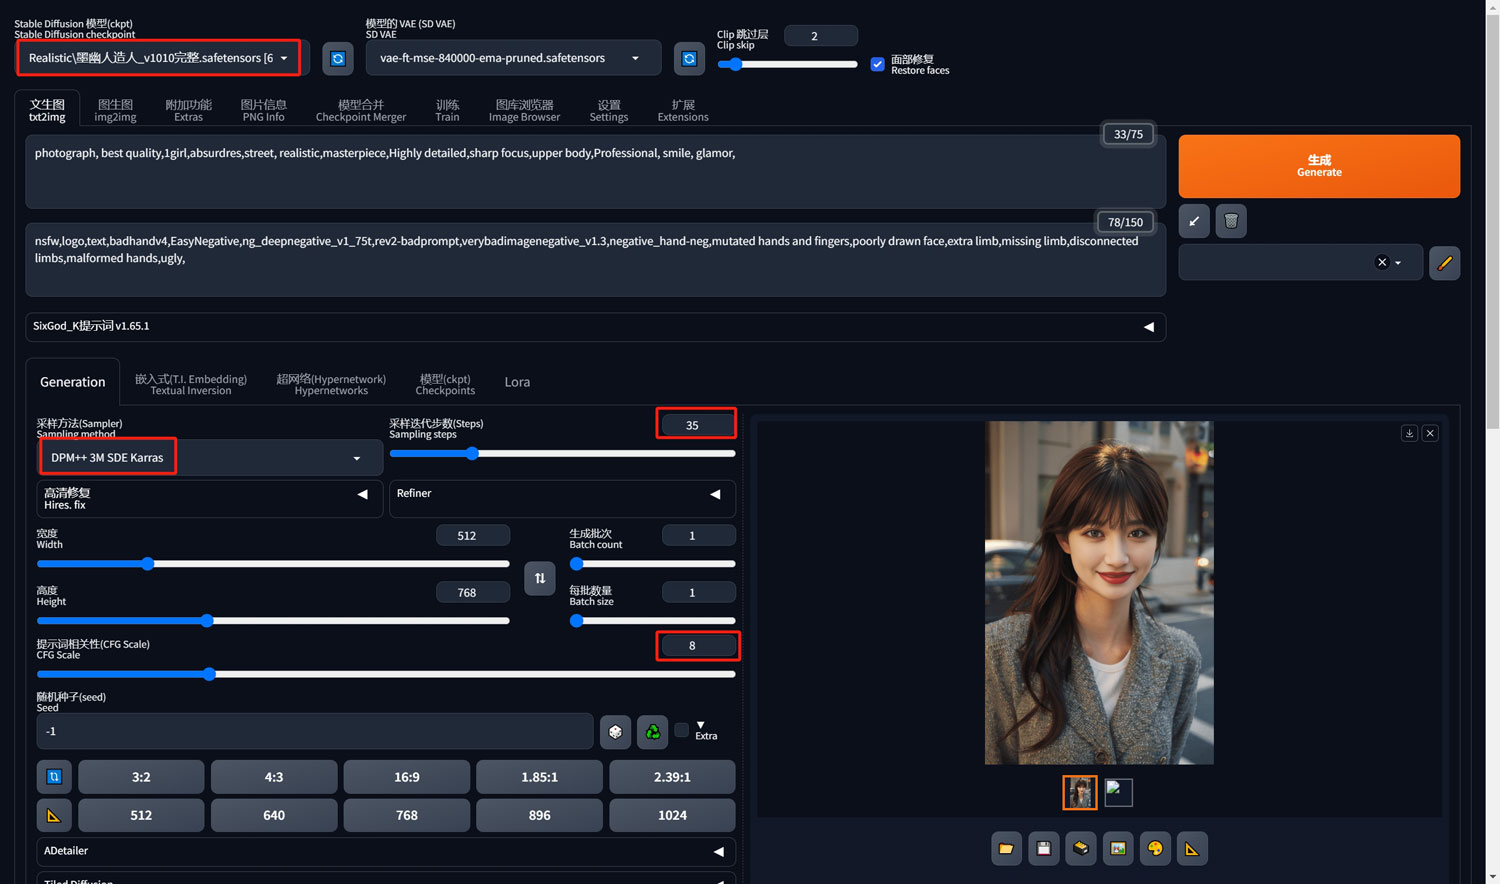
Task: Set aspect ratio to 2.39:1
Action: click(x=672, y=776)
